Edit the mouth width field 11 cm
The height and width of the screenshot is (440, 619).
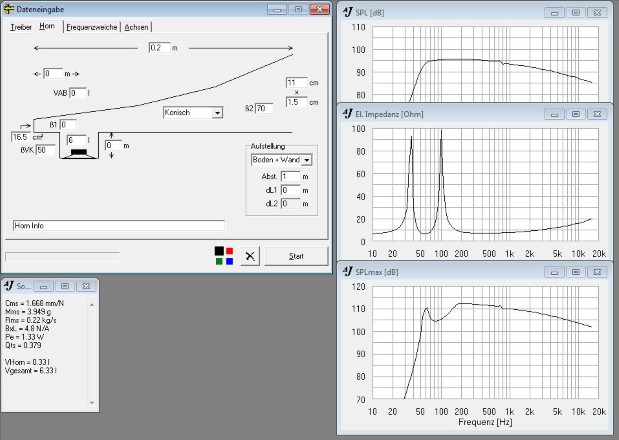(296, 82)
